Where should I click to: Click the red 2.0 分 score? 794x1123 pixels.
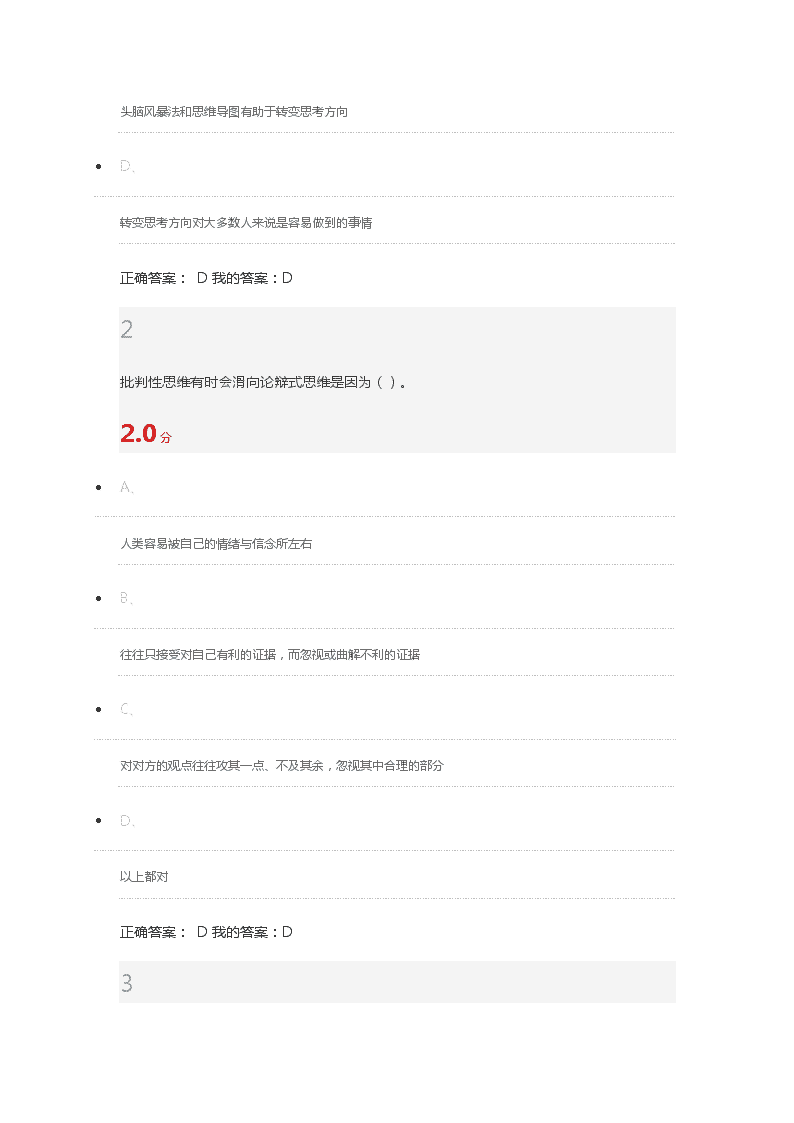click(146, 433)
